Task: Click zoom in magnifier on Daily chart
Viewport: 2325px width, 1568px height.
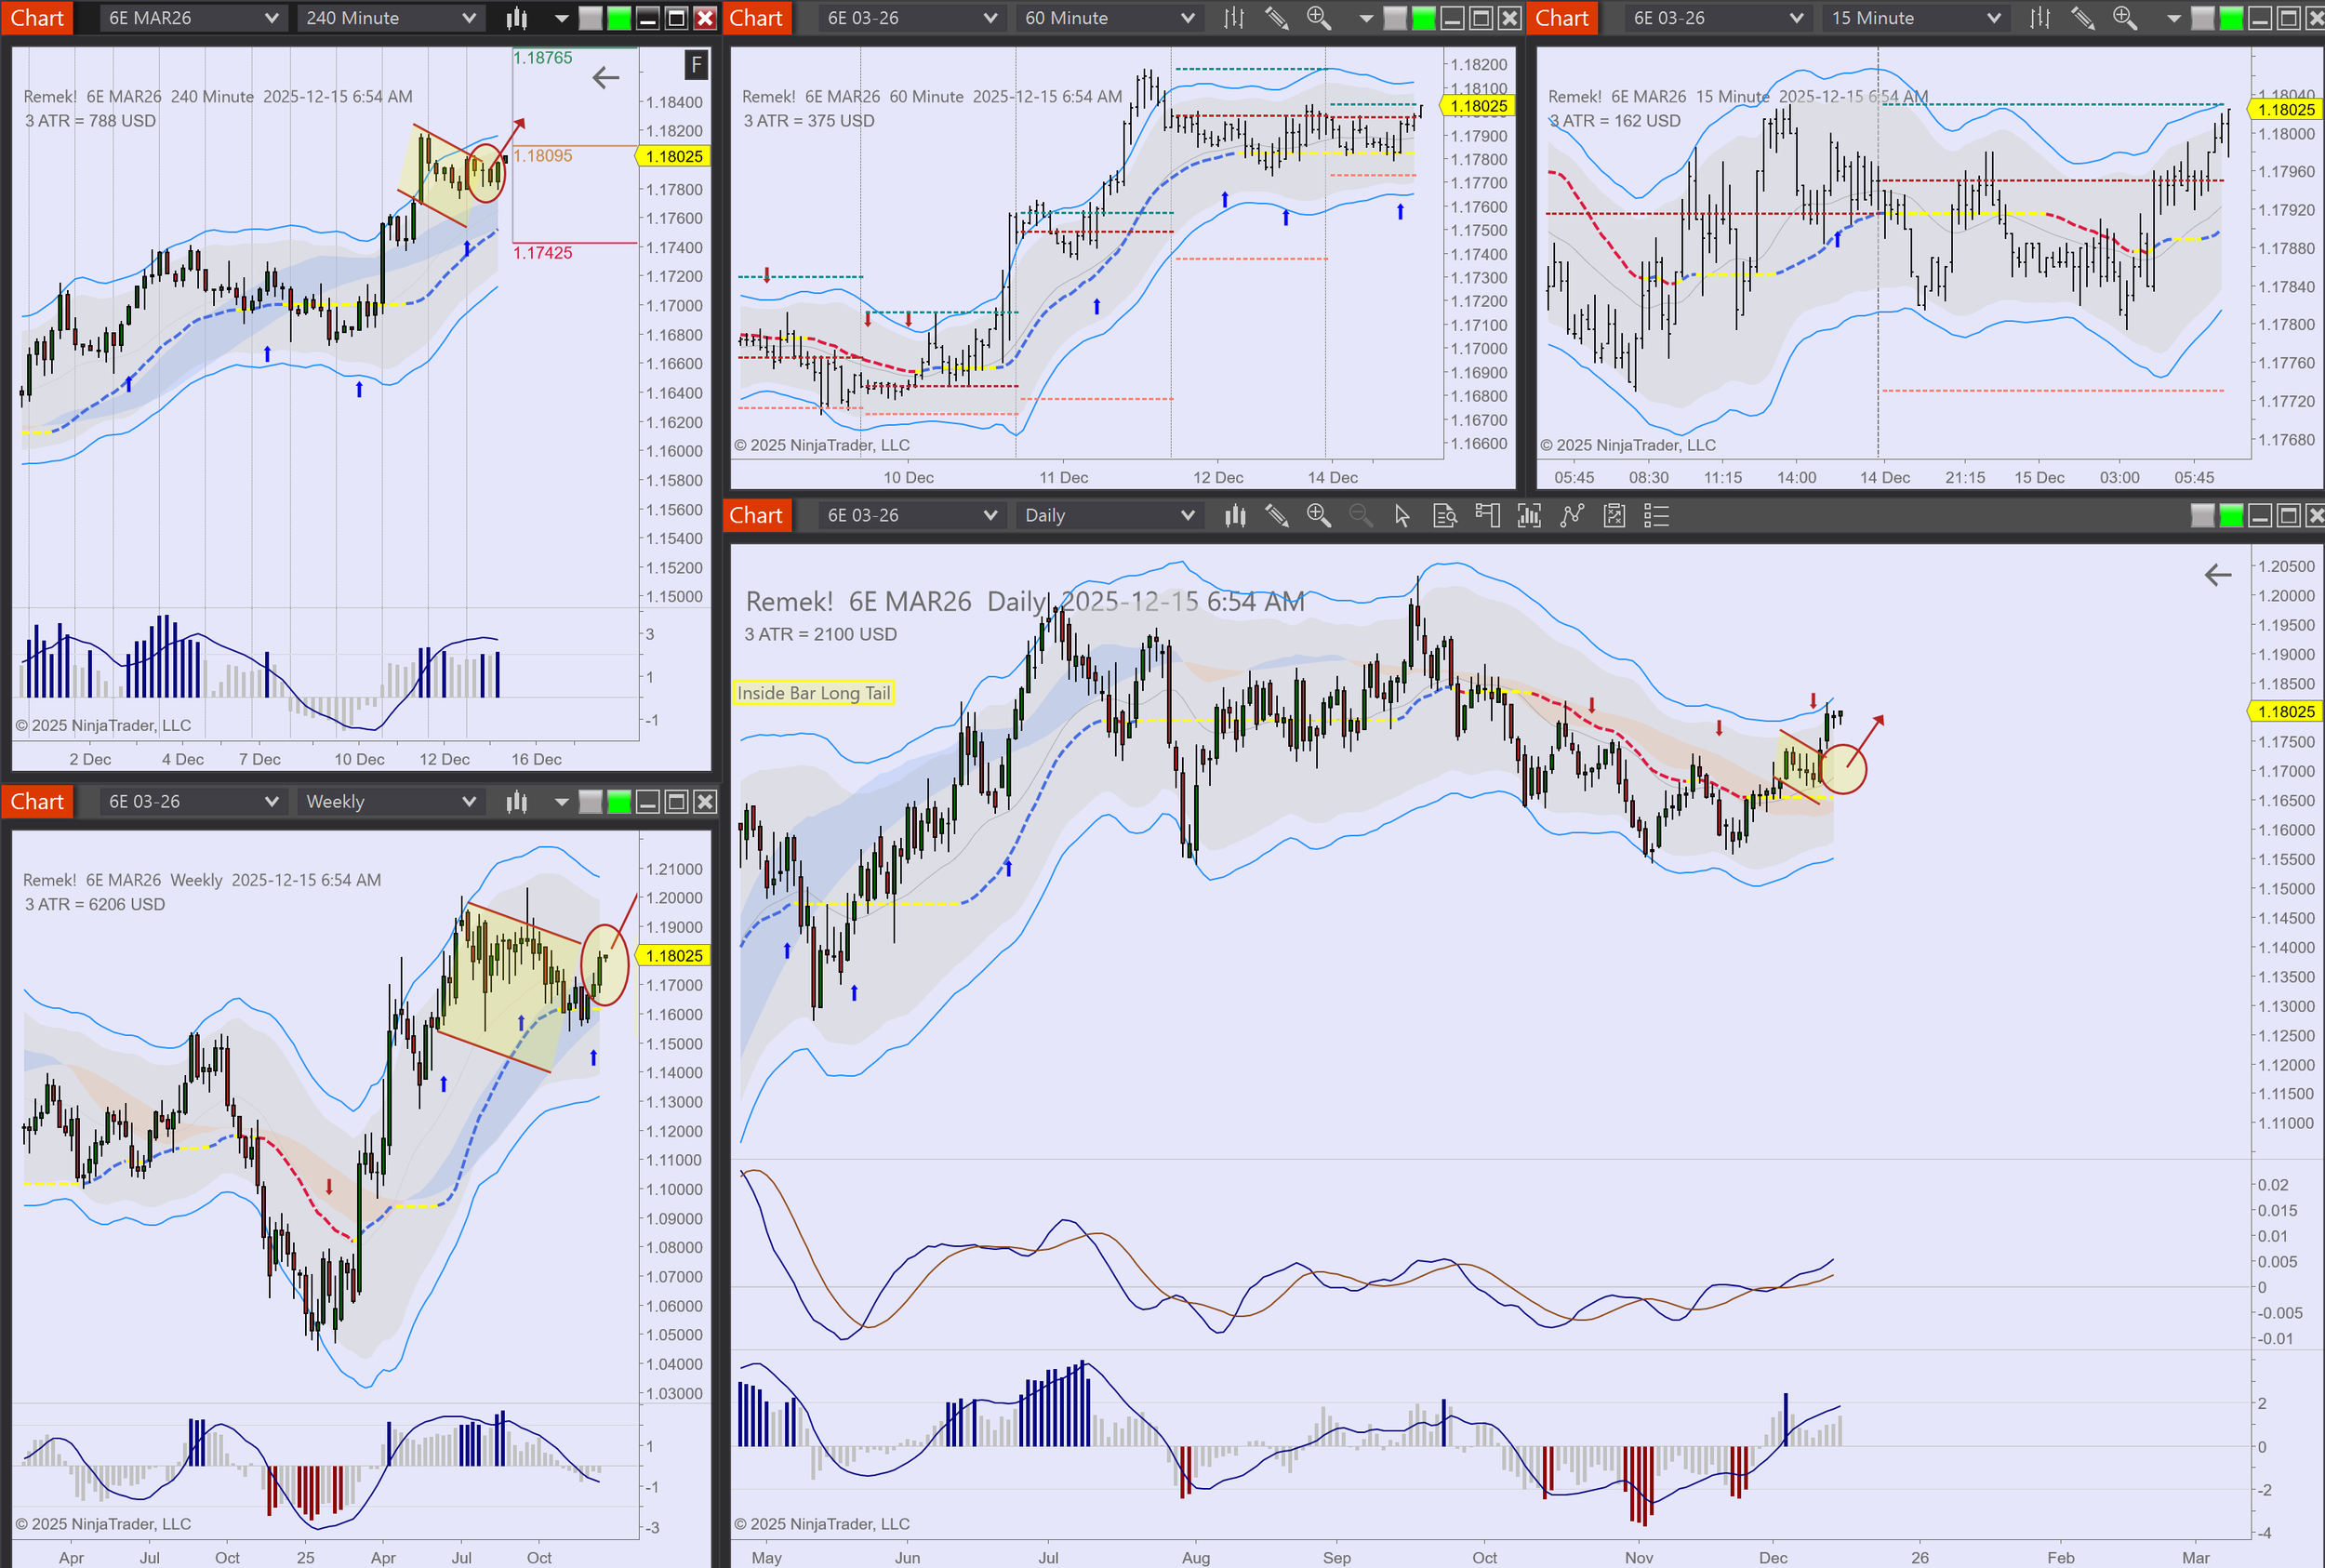Action: (1318, 516)
